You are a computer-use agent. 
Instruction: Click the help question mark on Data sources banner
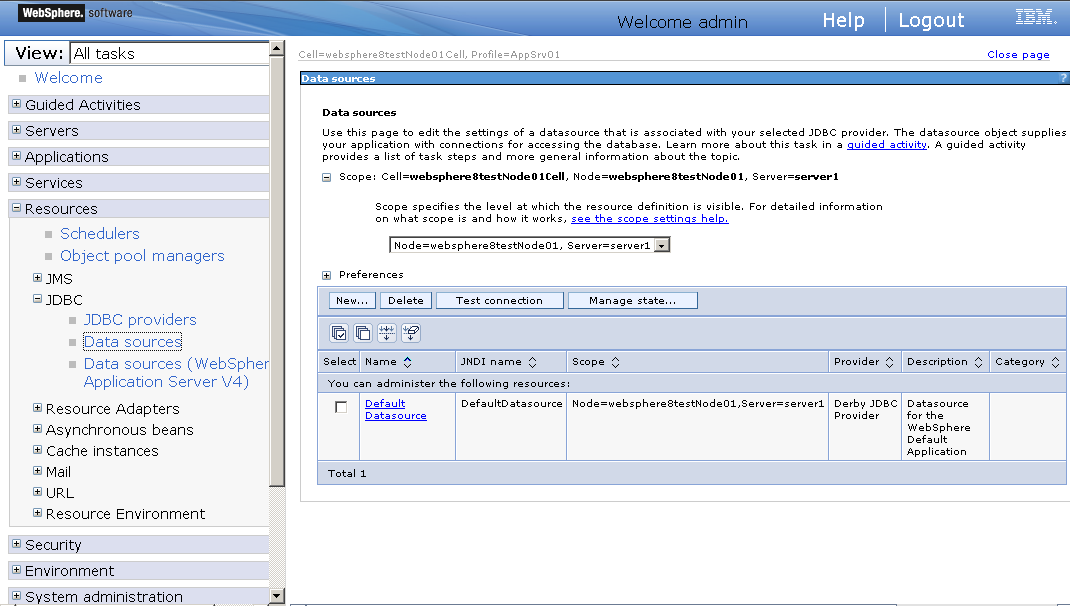click(1063, 77)
